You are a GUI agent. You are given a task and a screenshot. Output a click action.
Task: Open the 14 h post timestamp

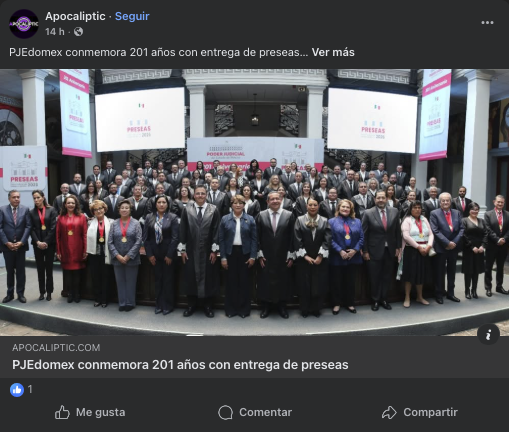click(x=55, y=32)
